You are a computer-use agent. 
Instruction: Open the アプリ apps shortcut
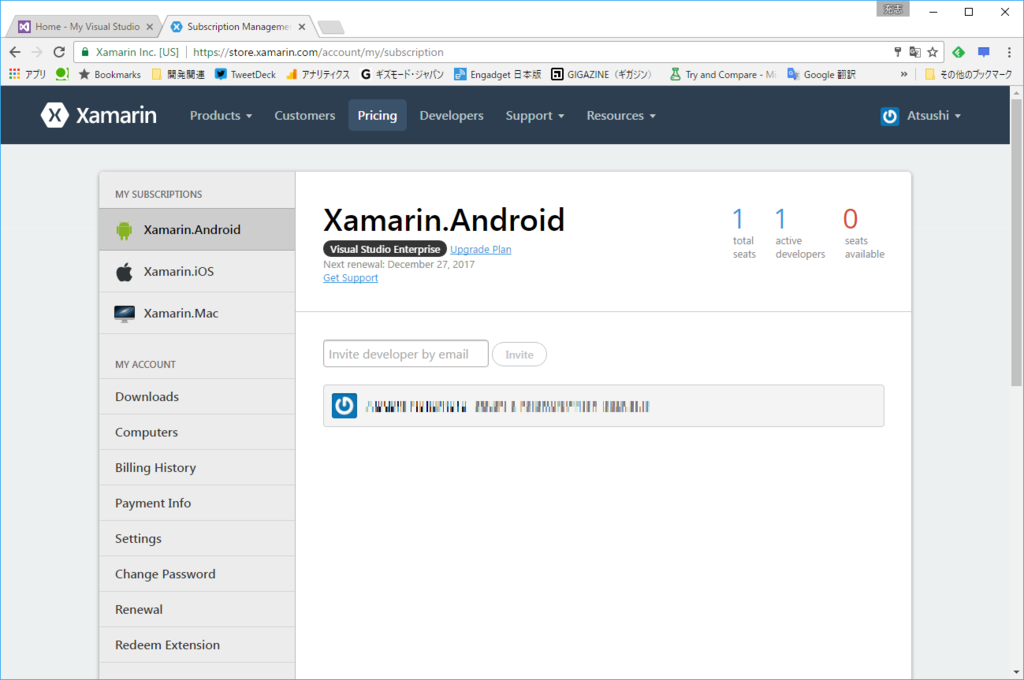pos(27,74)
